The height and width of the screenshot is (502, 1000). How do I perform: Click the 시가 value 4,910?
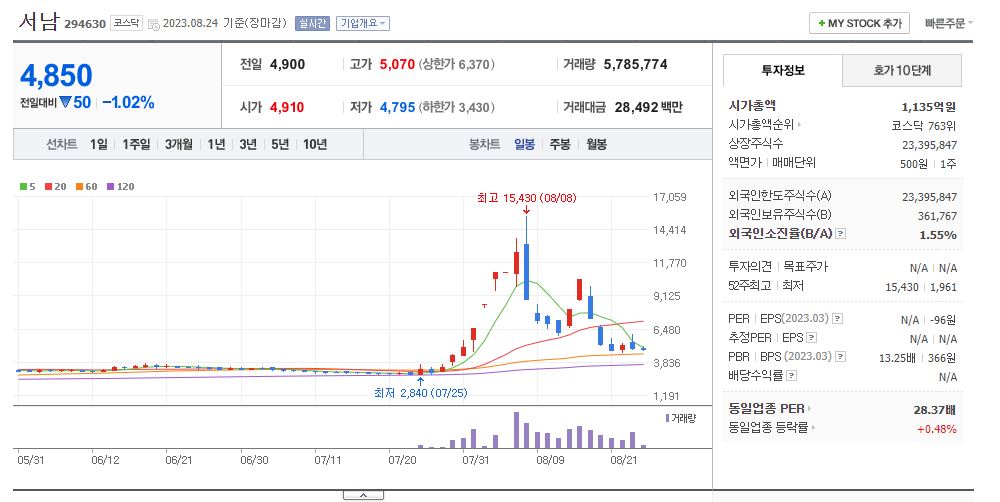(x=287, y=107)
